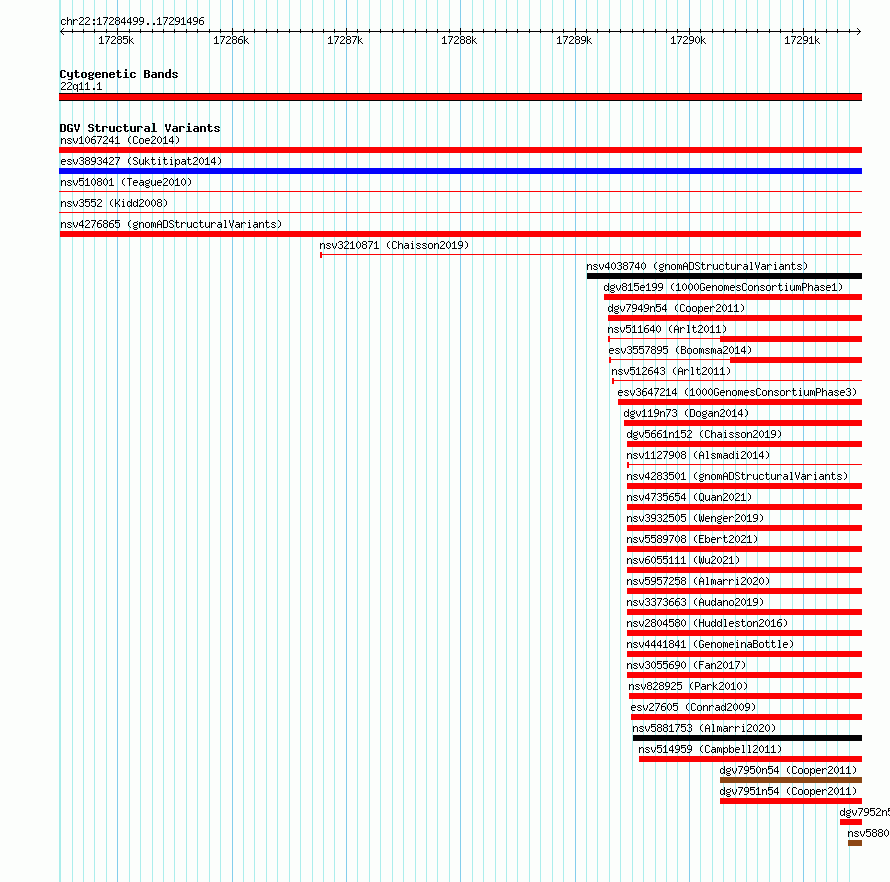The width and height of the screenshot is (890, 882).
Task: Select dgv7951n54 (Cooper2011) variant label
Action: click(788, 791)
